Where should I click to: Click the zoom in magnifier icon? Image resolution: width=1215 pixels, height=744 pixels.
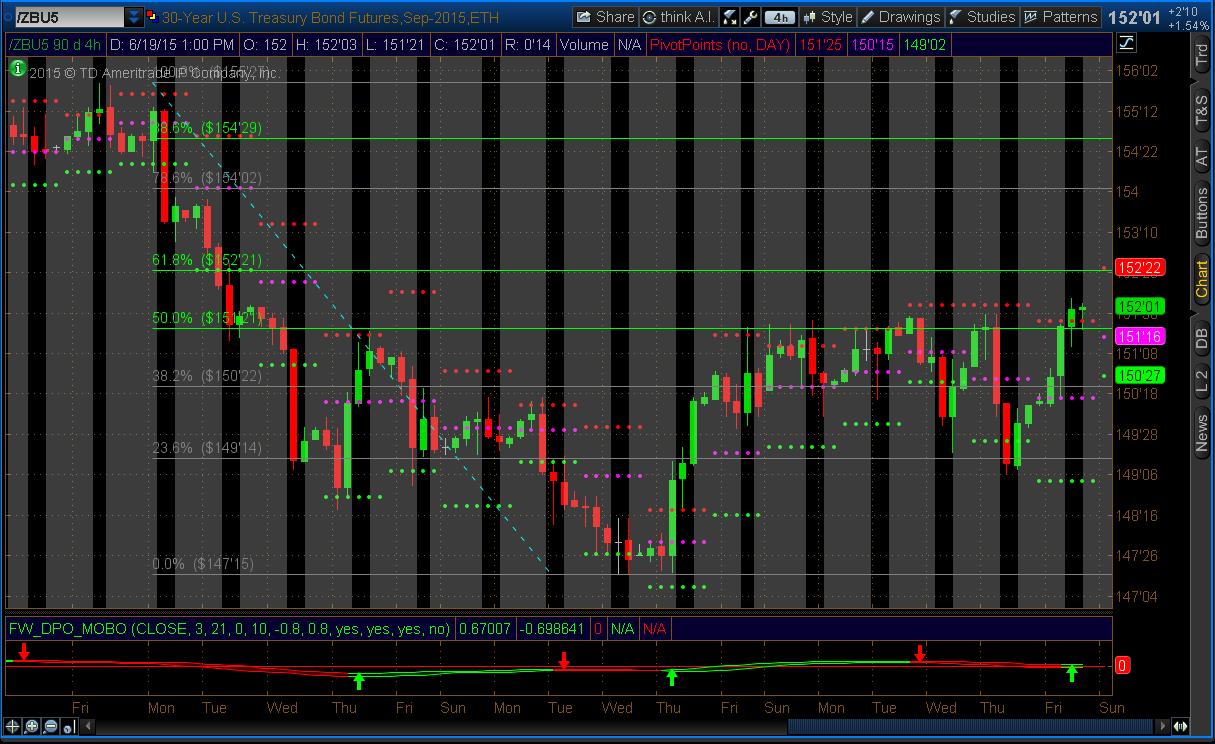32,727
